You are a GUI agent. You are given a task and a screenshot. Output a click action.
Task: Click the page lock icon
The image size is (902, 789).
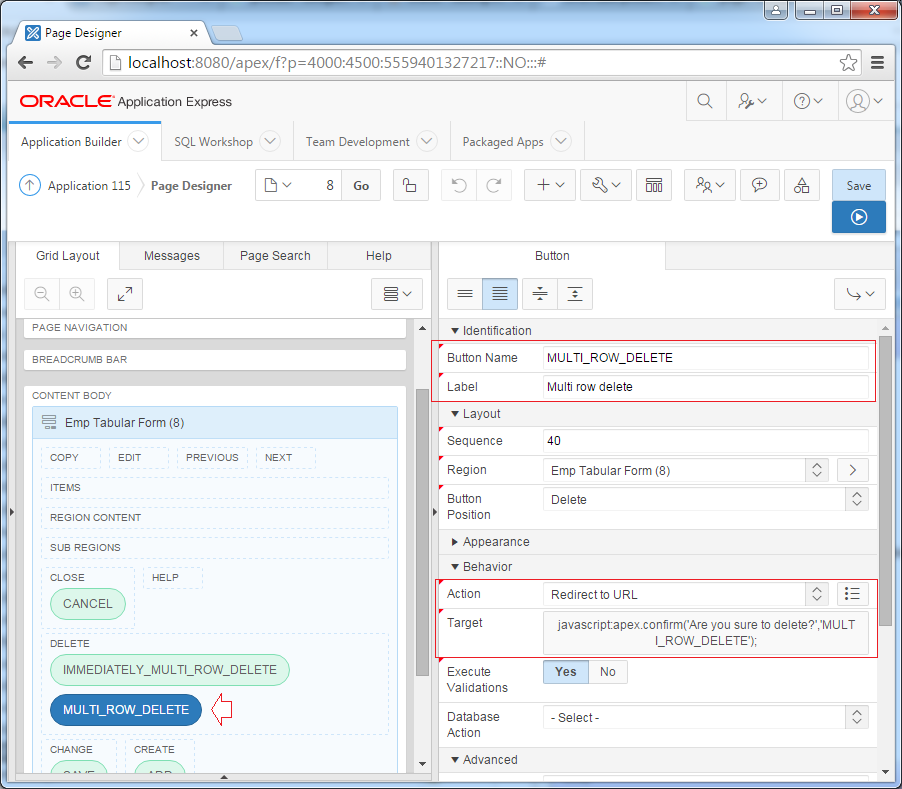[410, 185]
